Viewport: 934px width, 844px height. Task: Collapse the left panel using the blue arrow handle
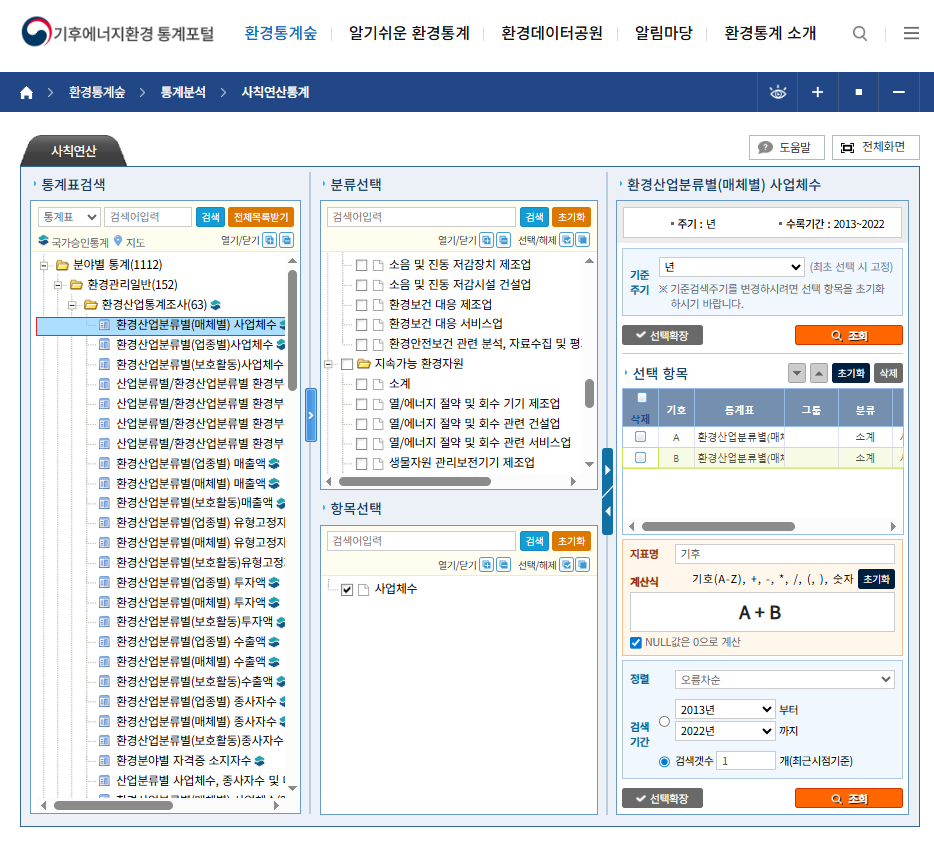click(x=310, y=414)
